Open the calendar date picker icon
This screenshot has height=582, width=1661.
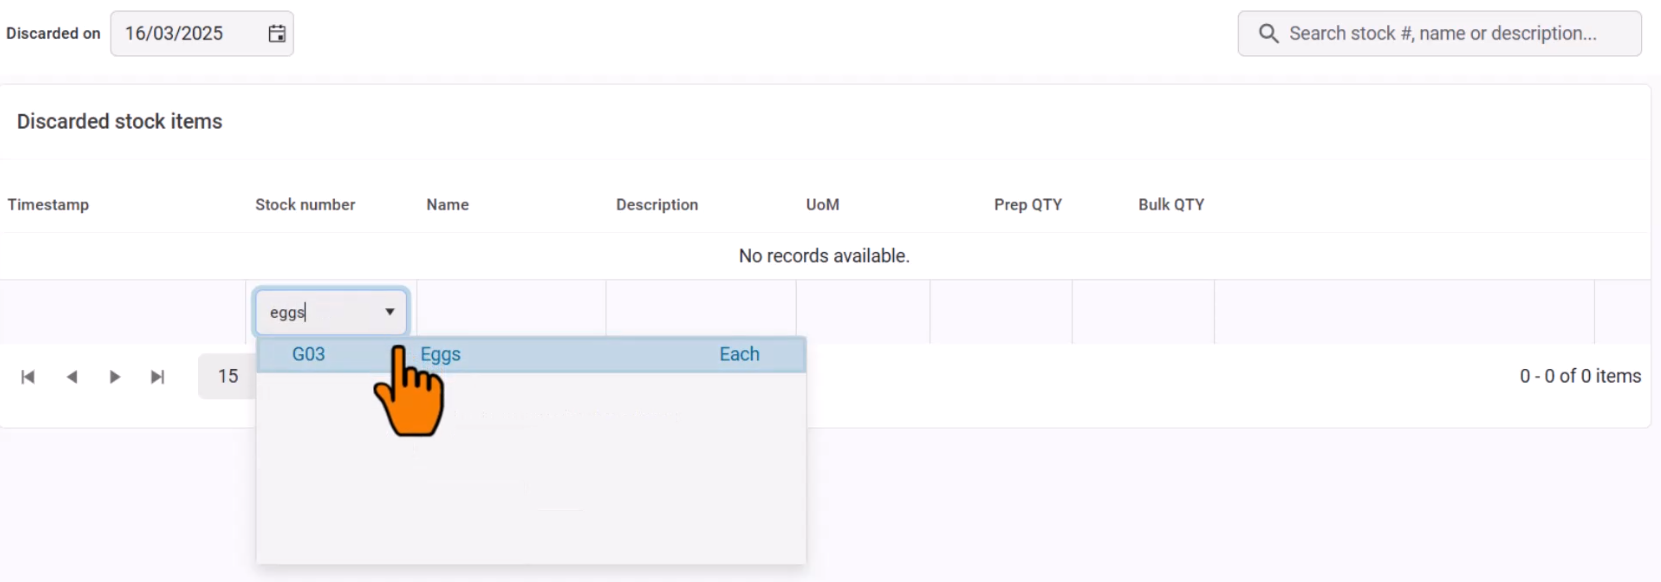click(x=277, y=34)
